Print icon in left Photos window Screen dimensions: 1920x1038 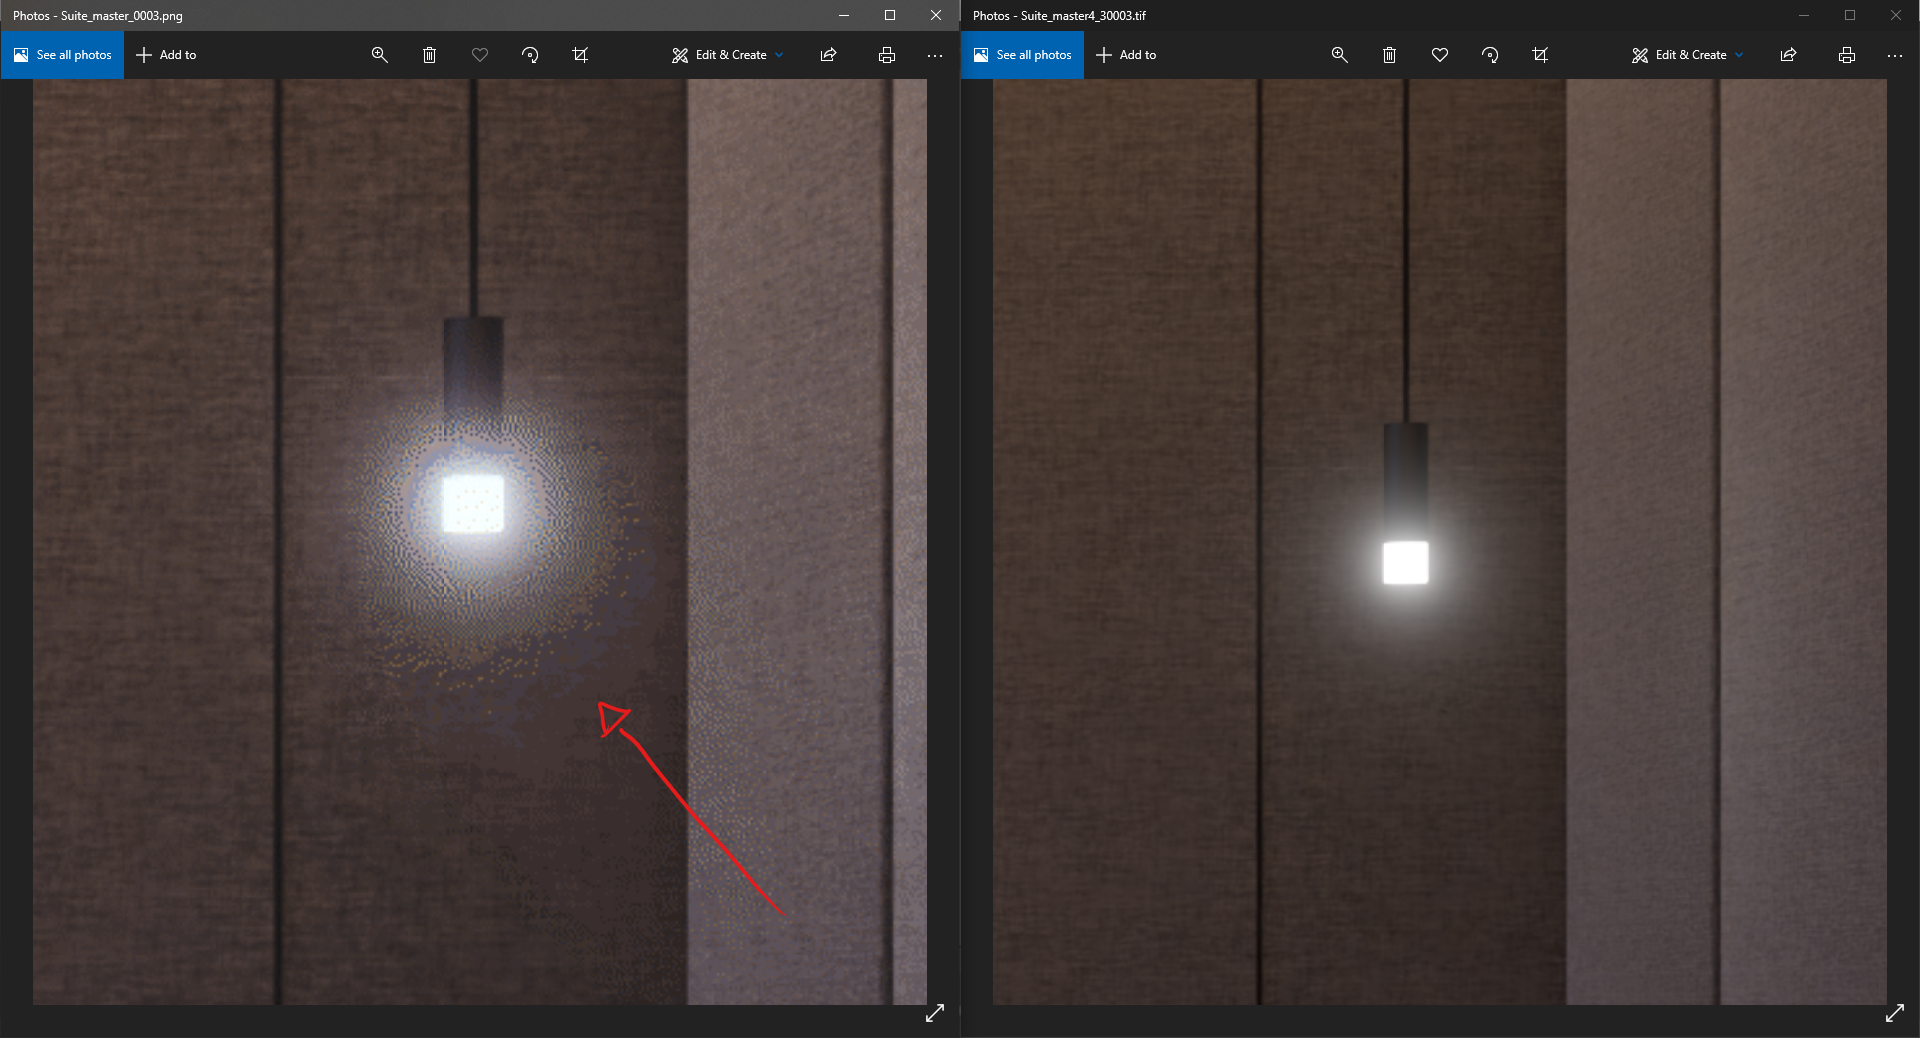[x=886, y=55]
